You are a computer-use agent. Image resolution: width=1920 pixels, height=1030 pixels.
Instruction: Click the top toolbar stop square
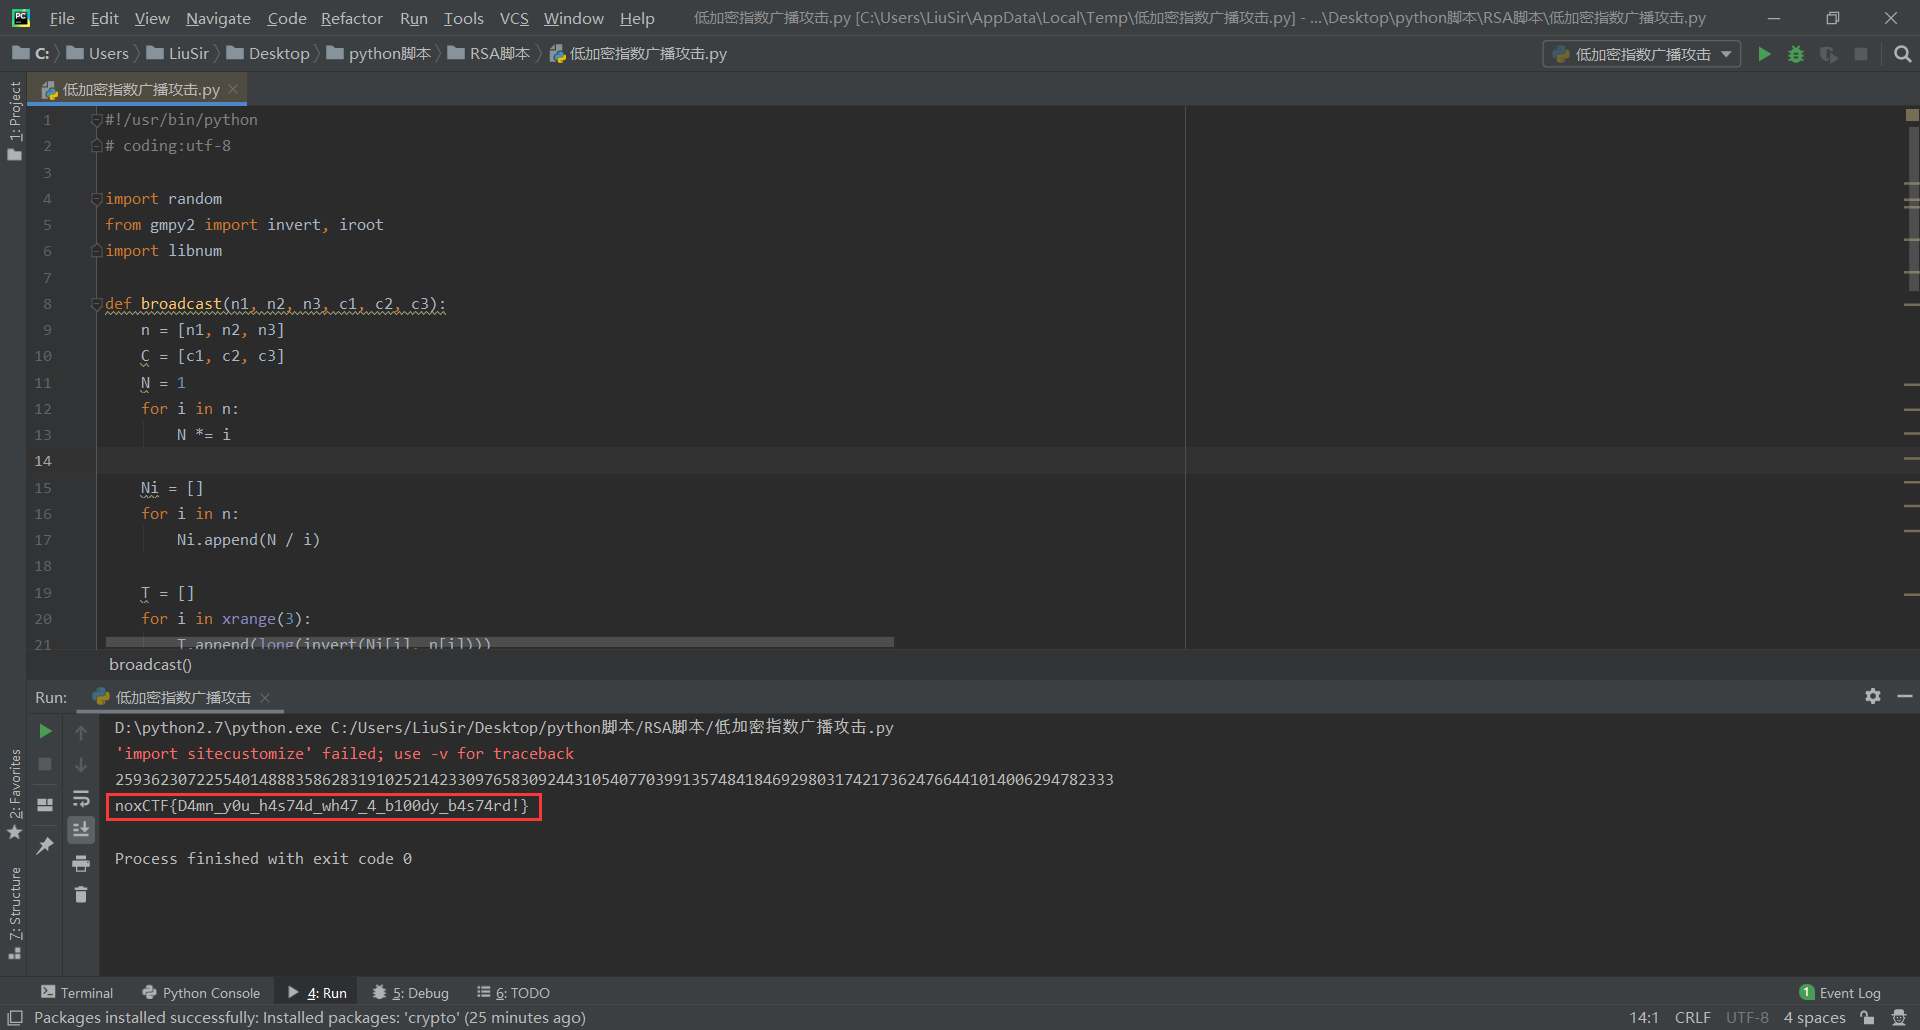click(1861, 54)
